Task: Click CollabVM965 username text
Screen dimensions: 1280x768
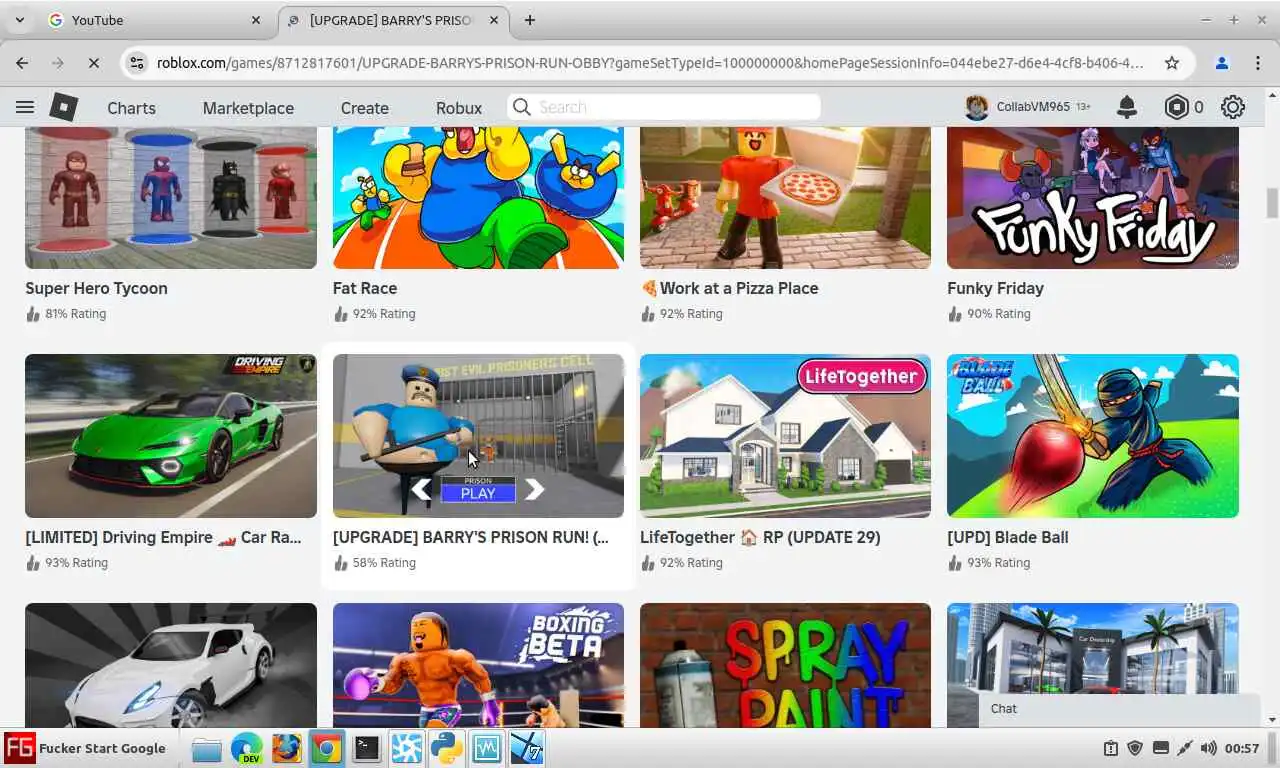Action: pyautogui.click(x=1033, y=107)
